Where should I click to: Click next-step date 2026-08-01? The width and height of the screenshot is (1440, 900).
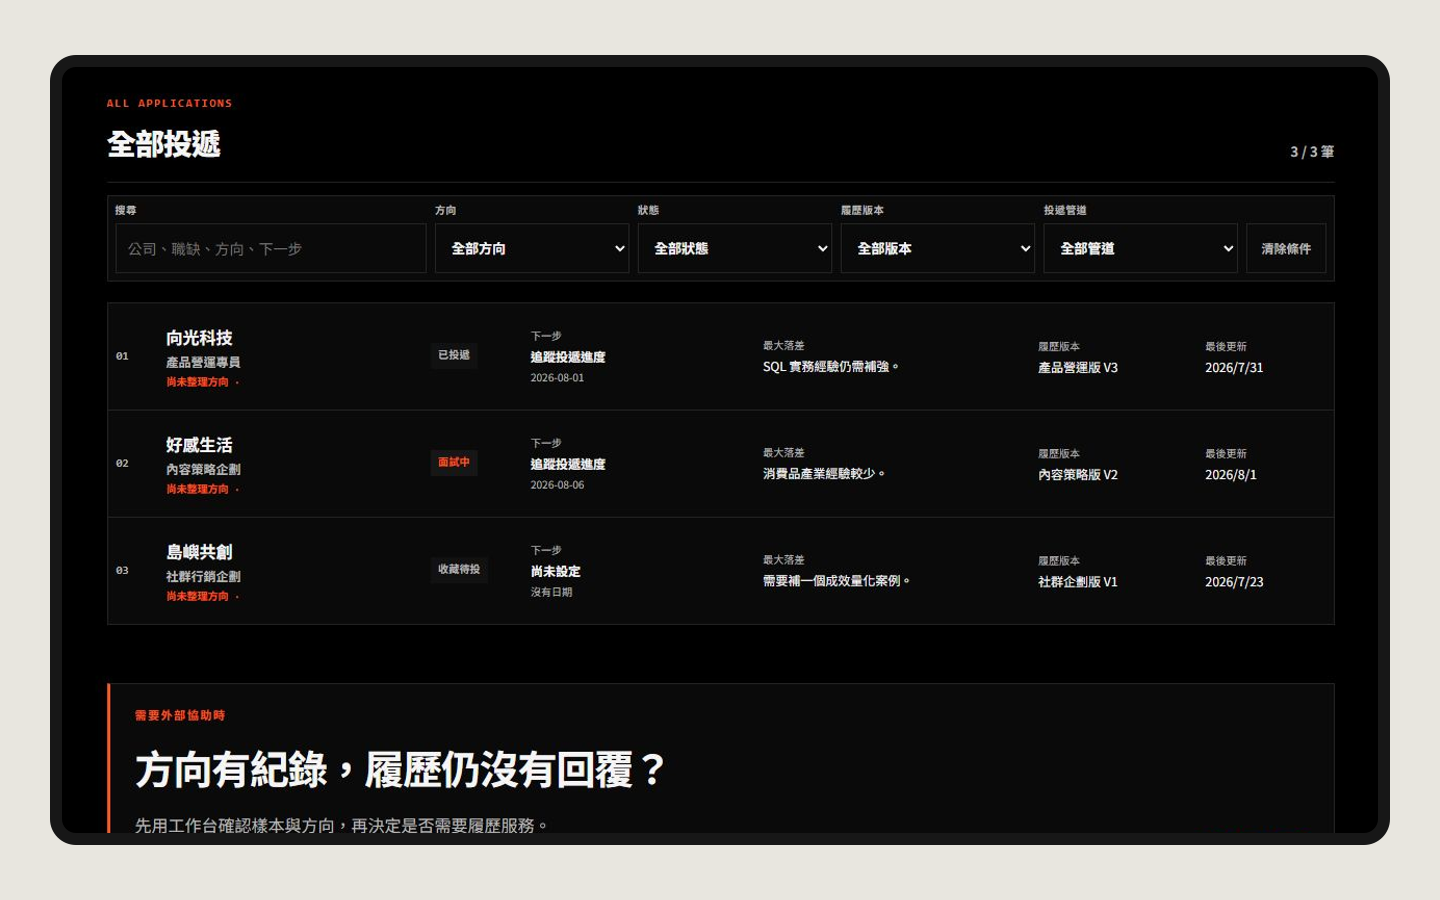coord(557,378)
